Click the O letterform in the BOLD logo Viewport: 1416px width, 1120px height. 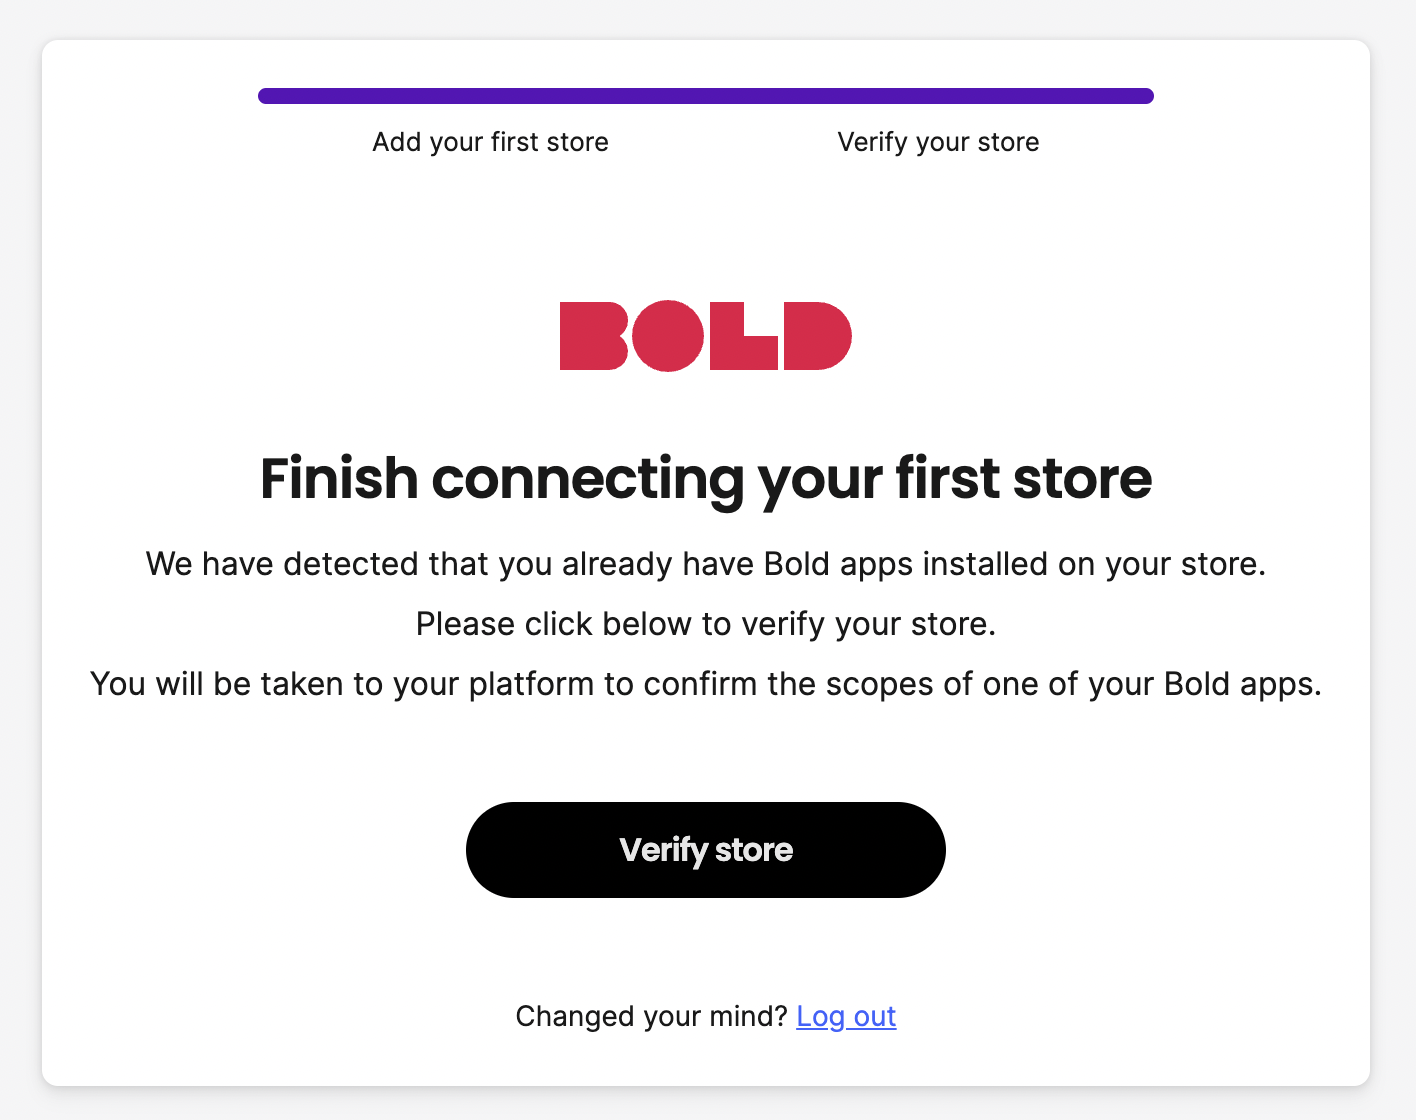pos(668,335)
